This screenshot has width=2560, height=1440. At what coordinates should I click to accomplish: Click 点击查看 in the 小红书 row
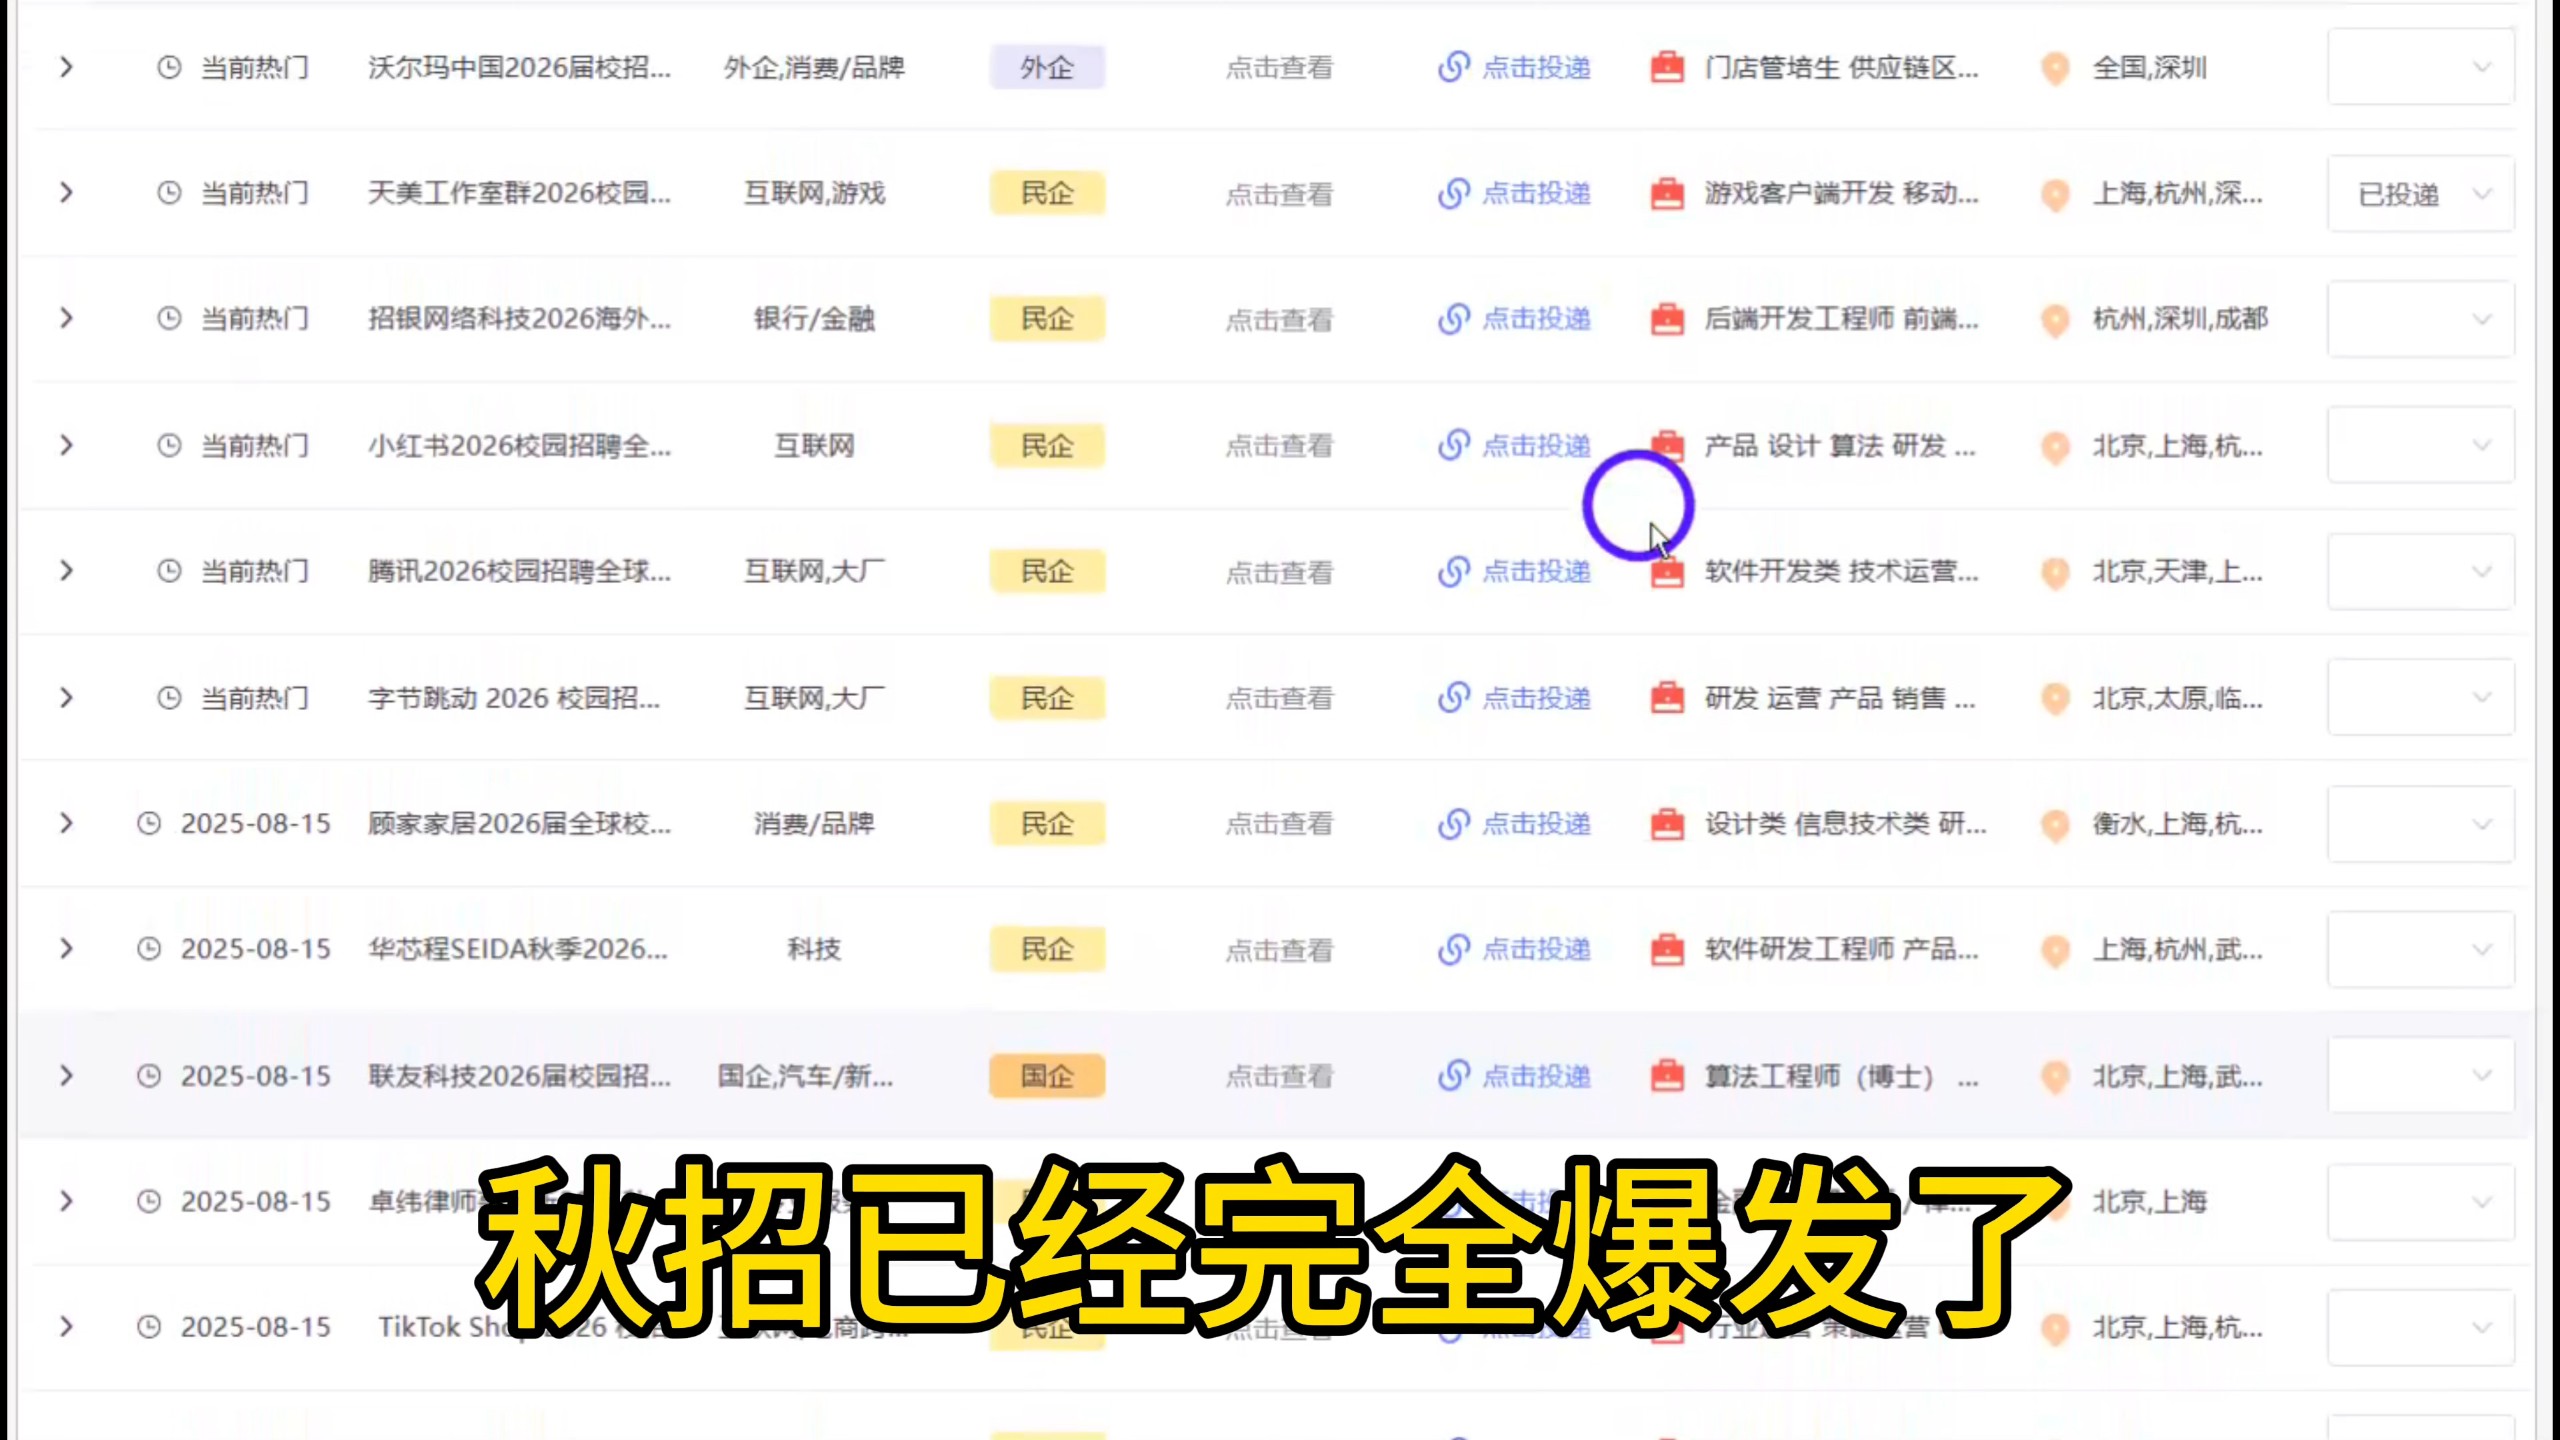point(1280,446)
